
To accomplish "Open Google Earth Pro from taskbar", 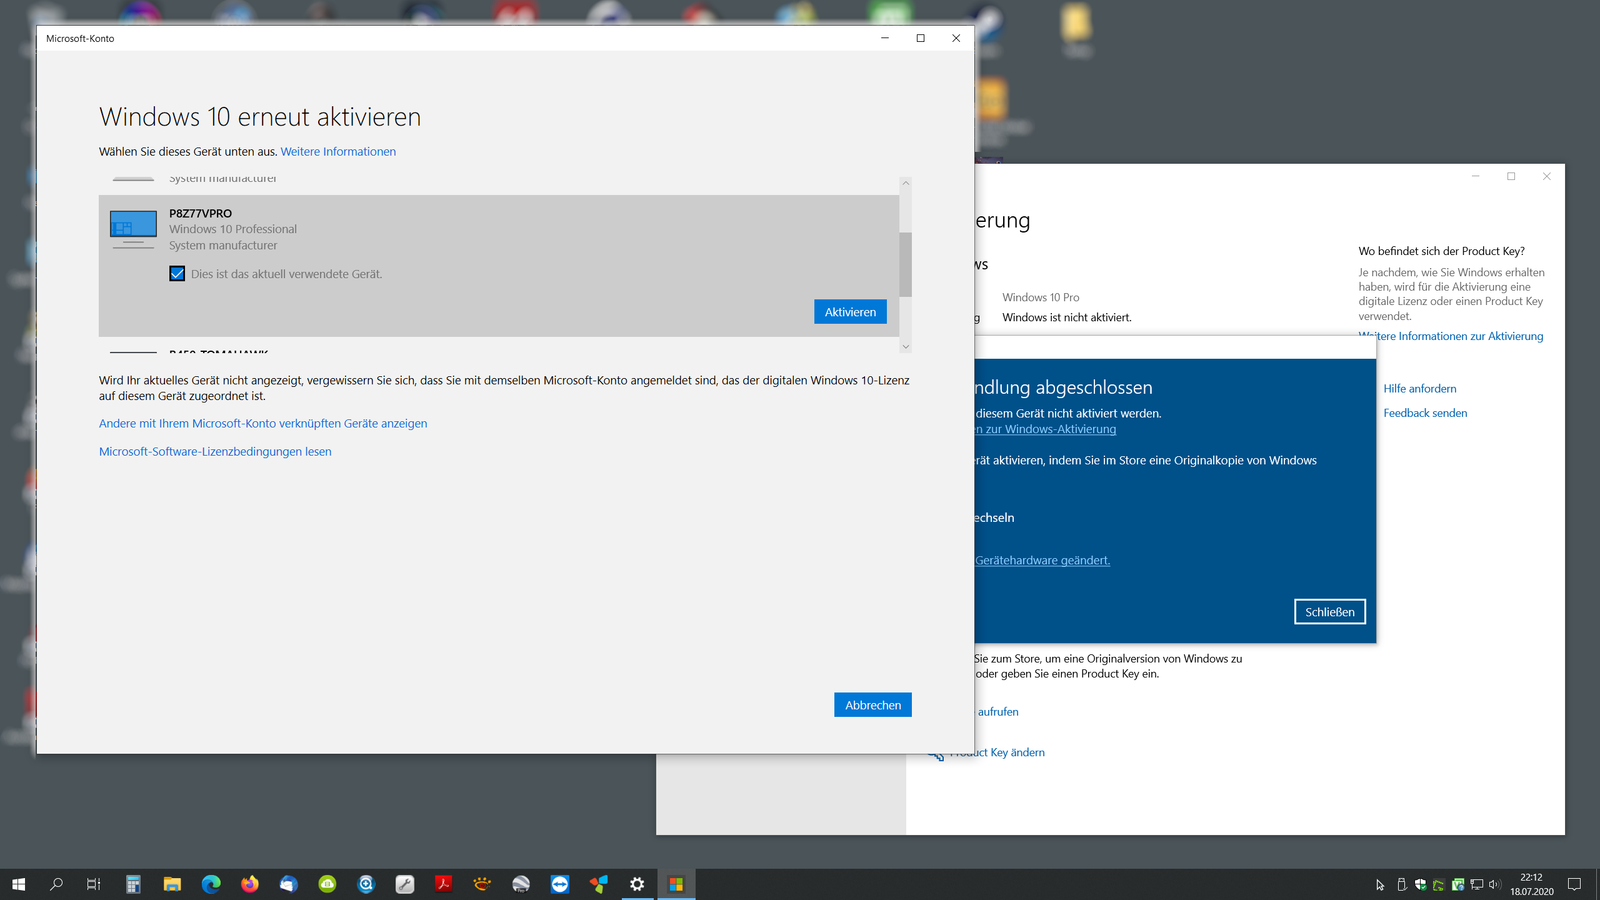I will pos(521,884).
